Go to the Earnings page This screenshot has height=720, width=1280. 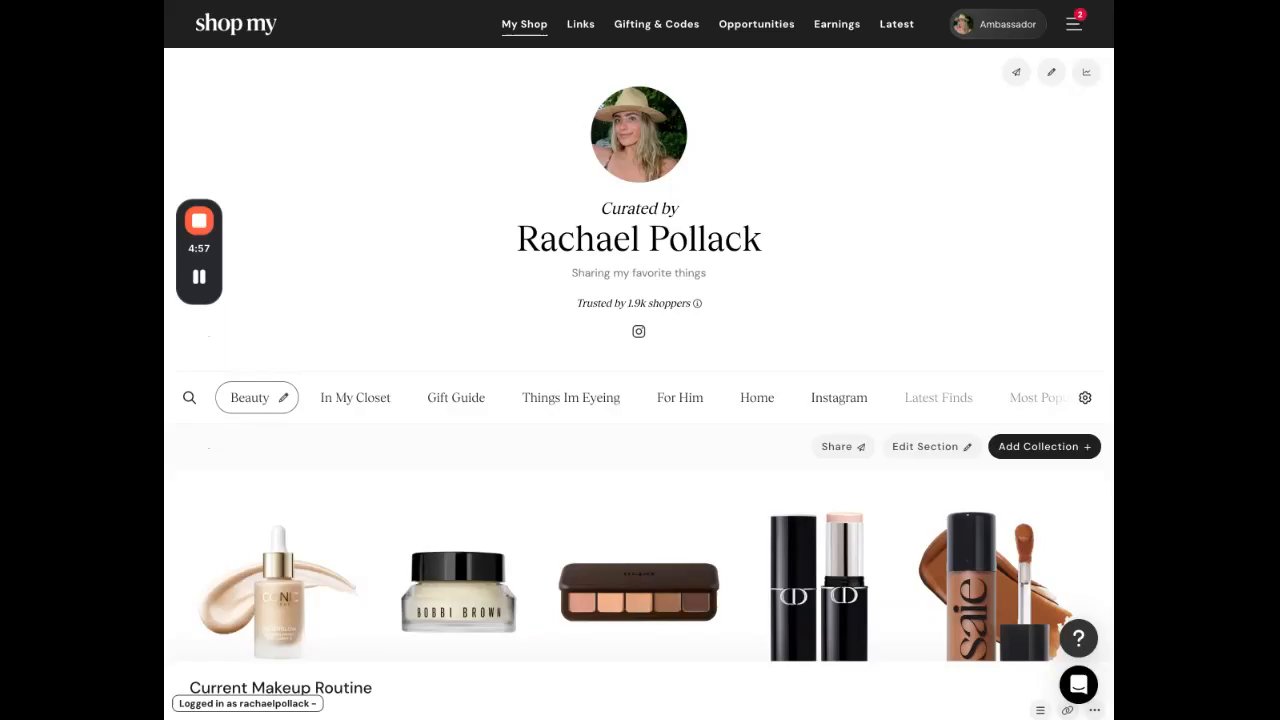click(837, 24)
